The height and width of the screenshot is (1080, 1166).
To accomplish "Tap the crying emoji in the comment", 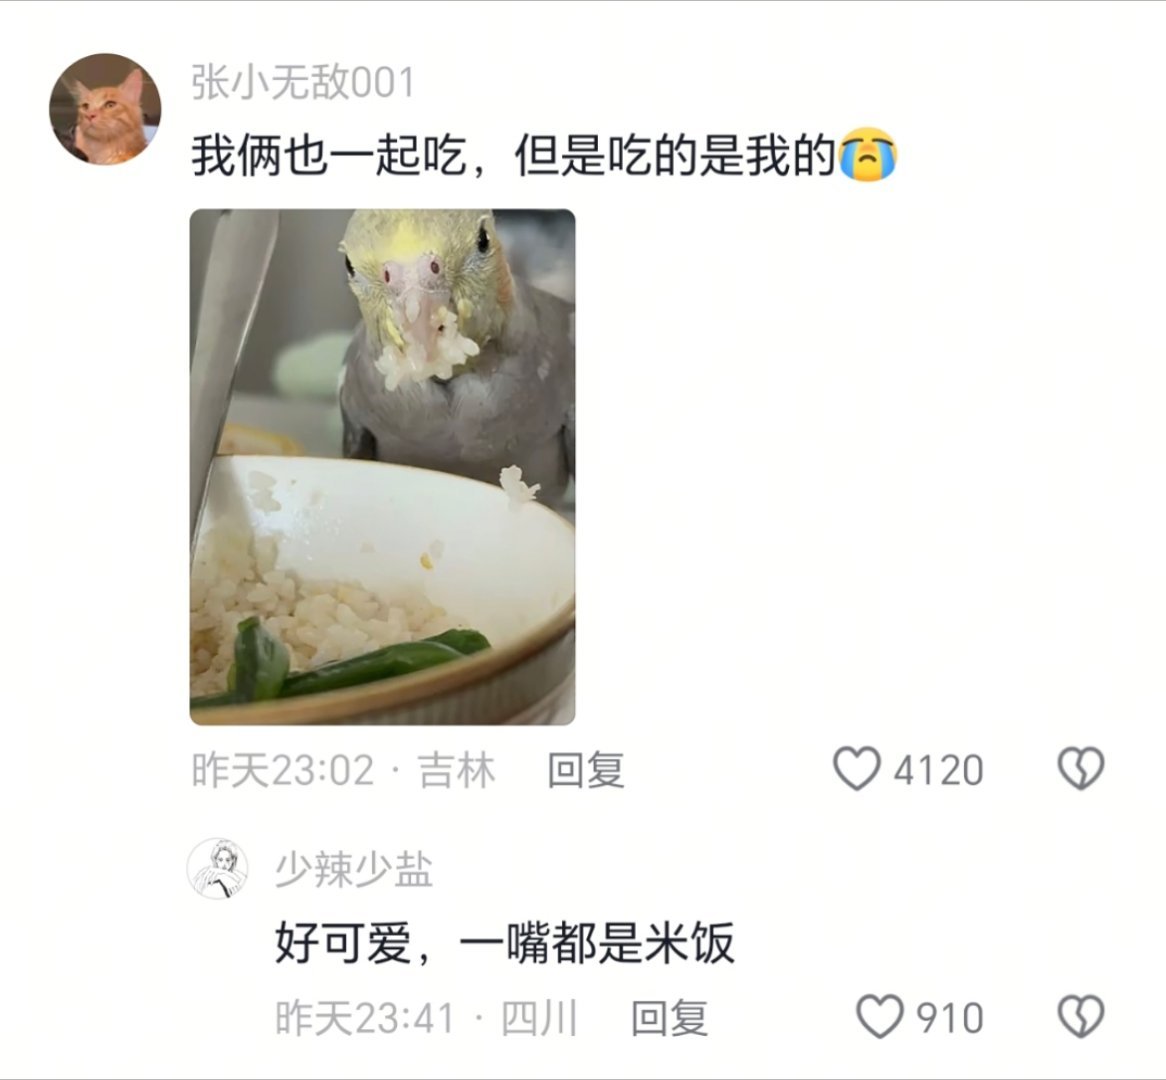I will pos(868,155).
